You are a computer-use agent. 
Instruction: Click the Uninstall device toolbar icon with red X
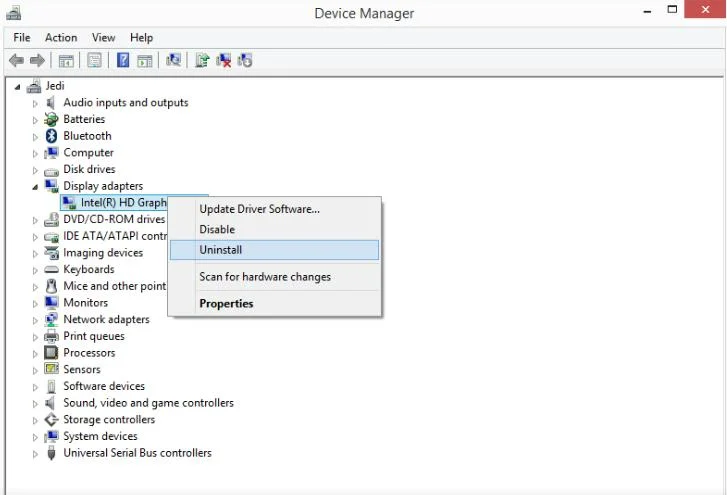click(223, 60)
